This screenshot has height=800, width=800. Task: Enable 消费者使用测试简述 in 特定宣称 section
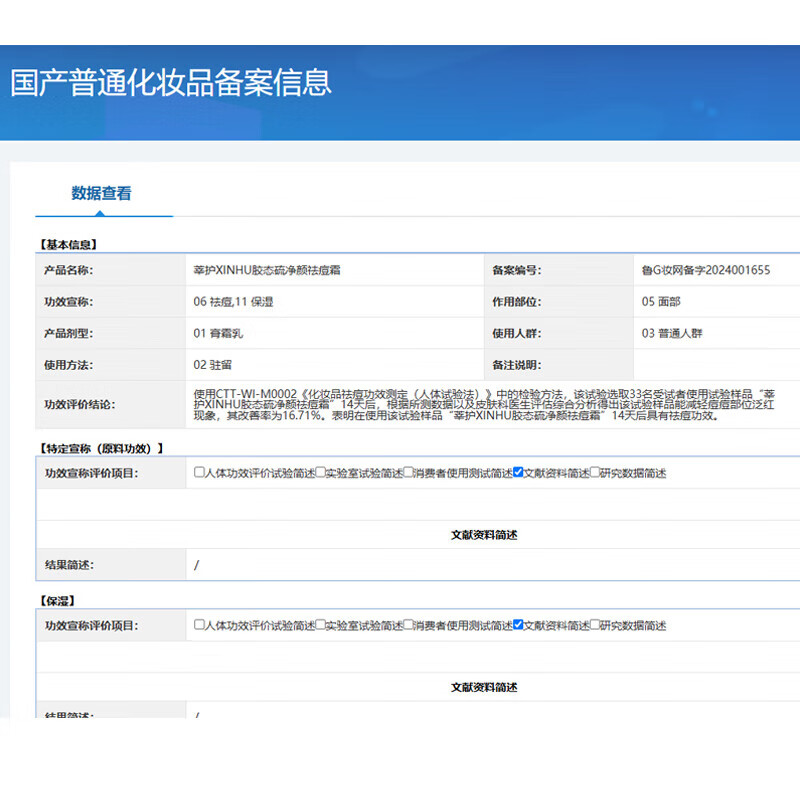[x=410, y=473]
